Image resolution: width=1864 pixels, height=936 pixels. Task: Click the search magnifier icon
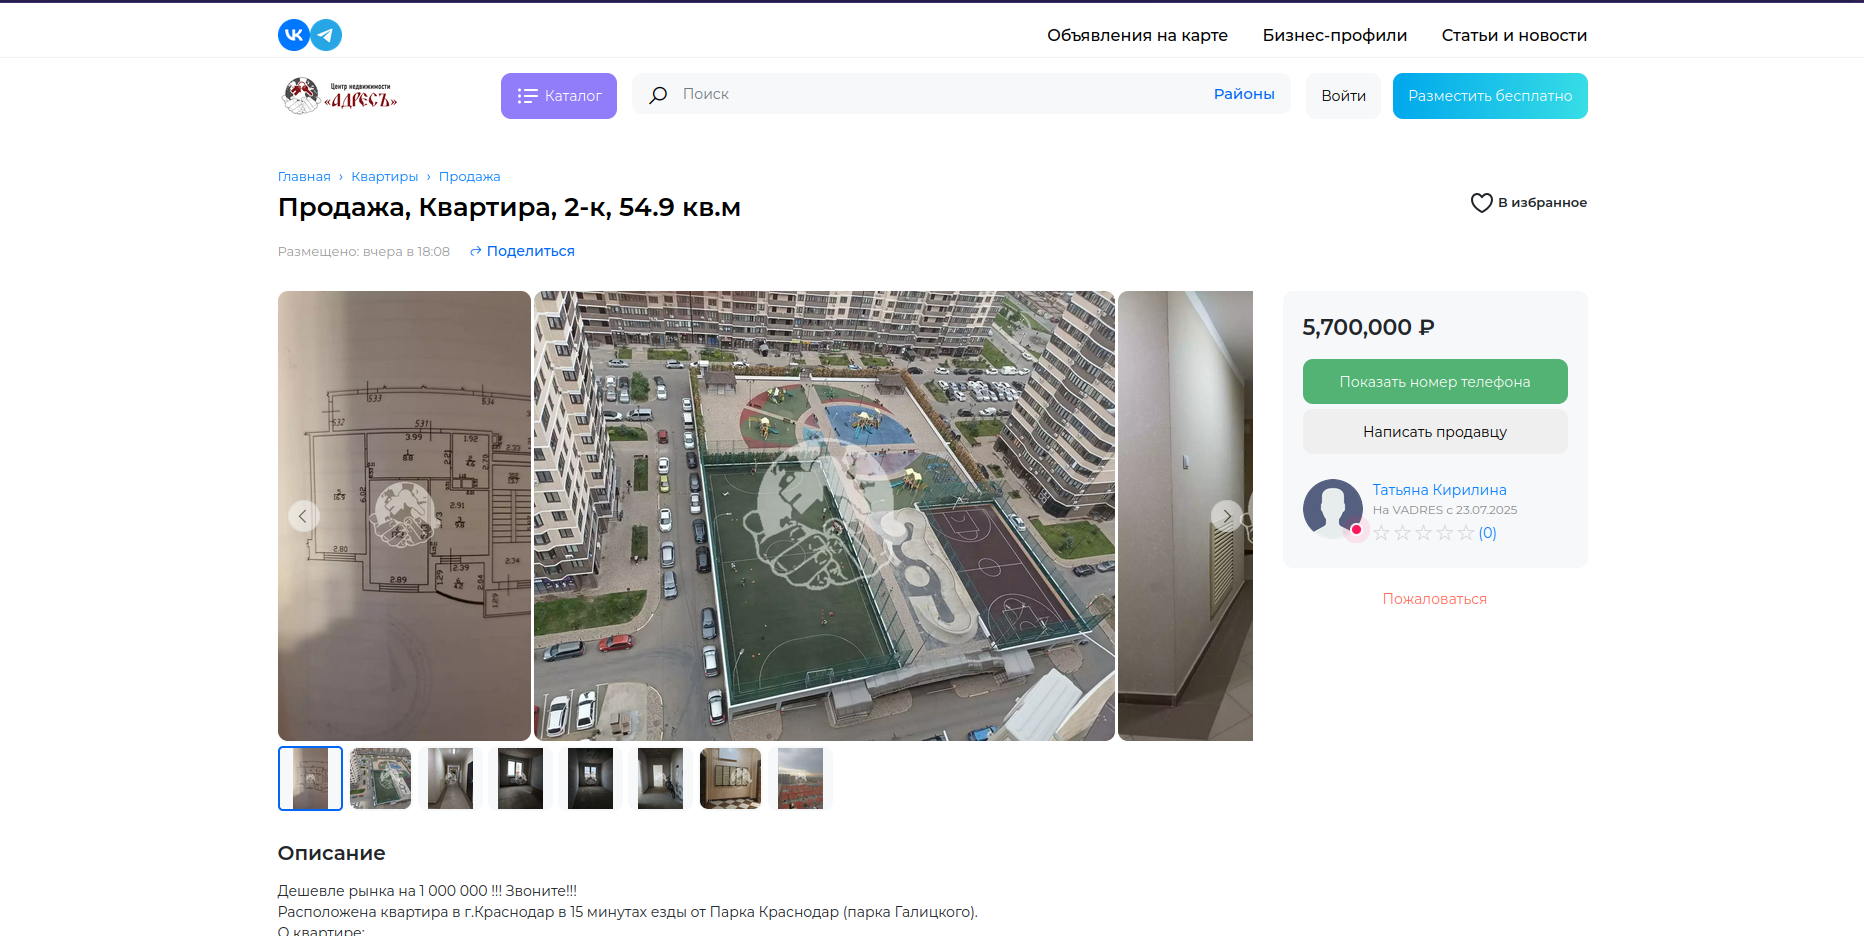[x=658, y=95]
